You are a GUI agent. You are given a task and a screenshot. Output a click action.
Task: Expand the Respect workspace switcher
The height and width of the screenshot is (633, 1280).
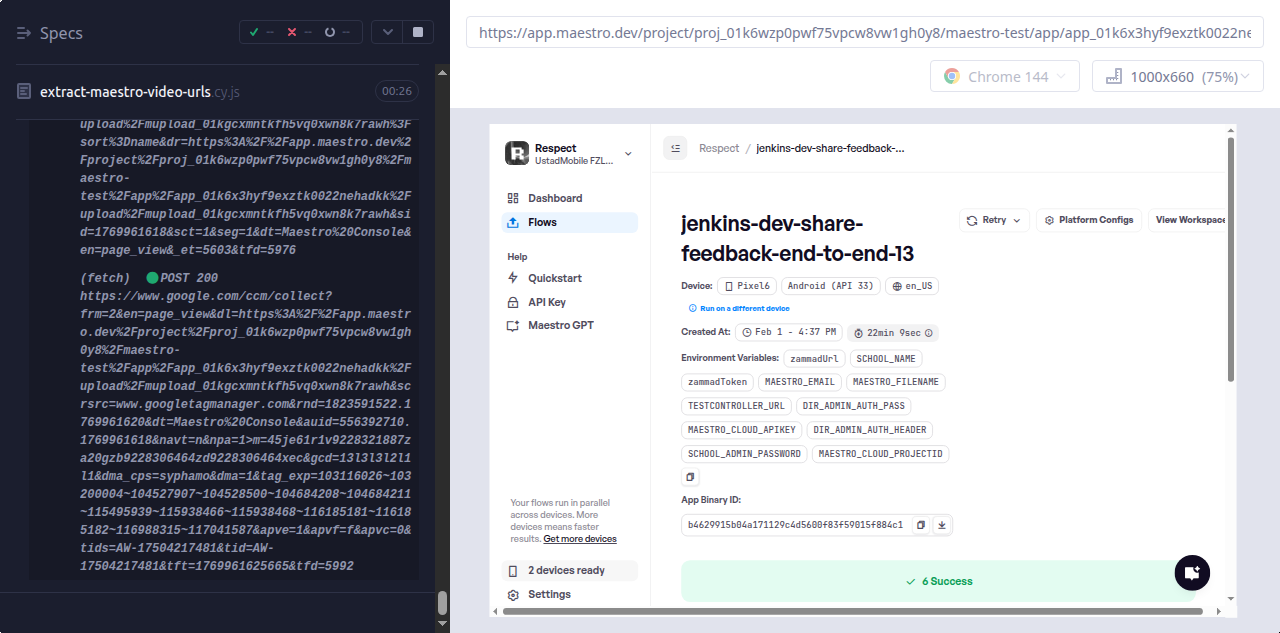coord(628,153)
